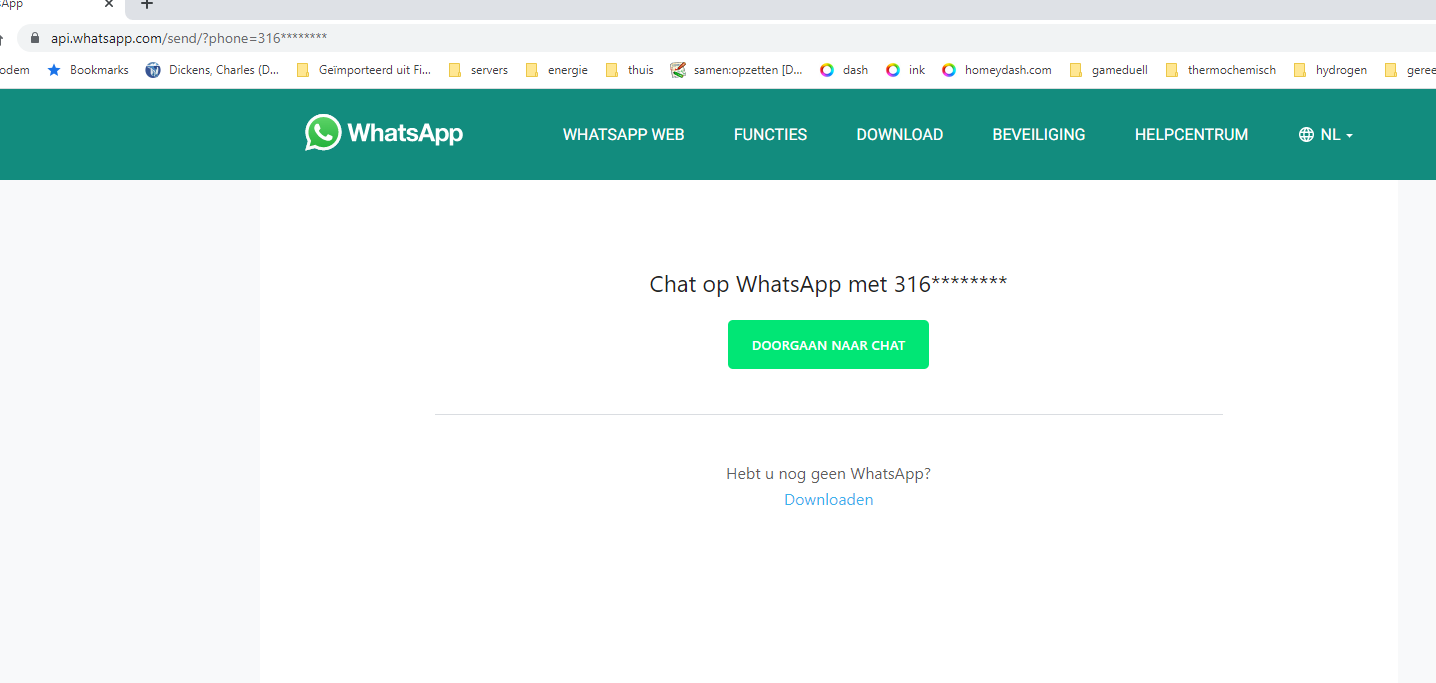Open Dickens, Charles bookmark

(x=212, y=70)
